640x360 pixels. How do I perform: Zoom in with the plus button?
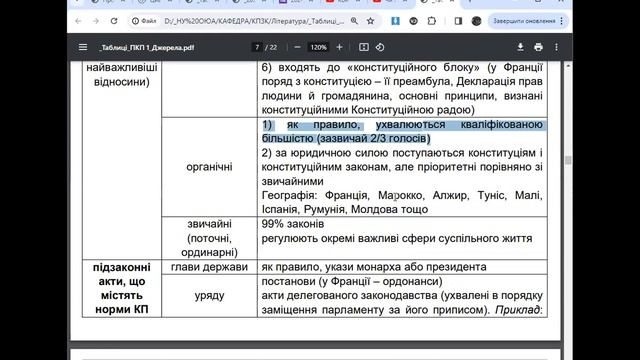coord(339,47)
